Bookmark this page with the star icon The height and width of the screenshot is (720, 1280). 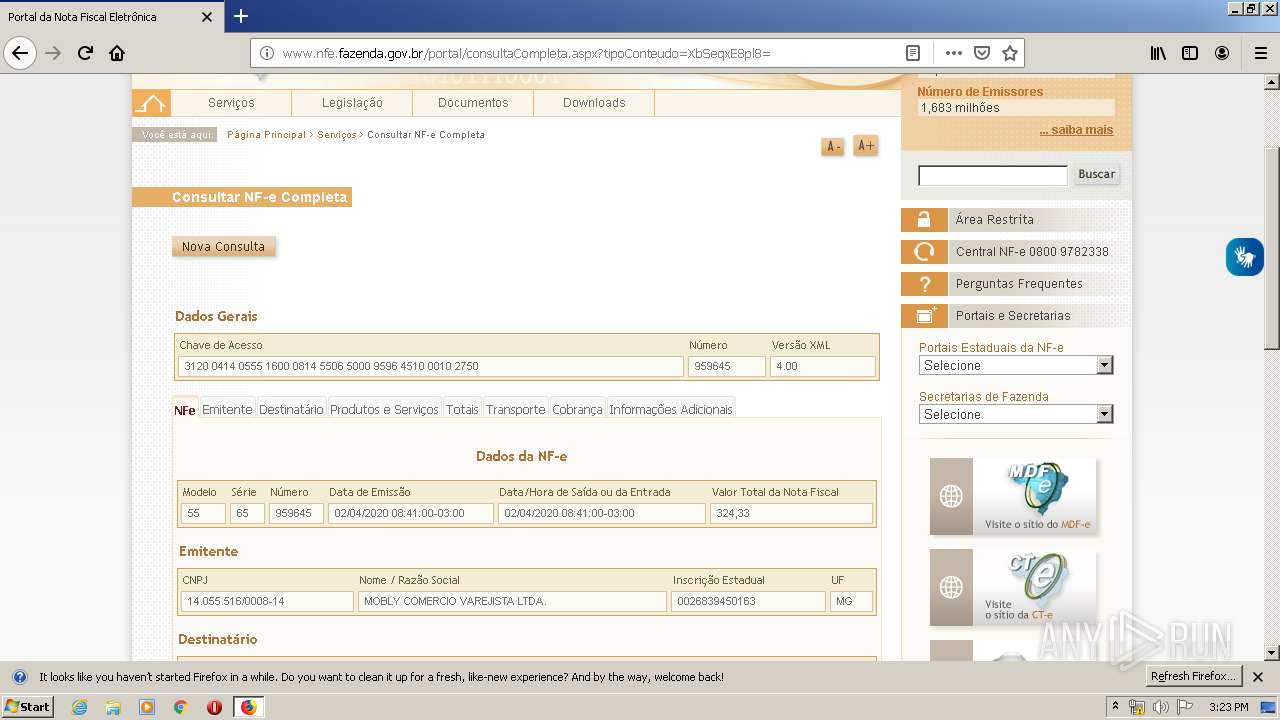(1010, 53)
